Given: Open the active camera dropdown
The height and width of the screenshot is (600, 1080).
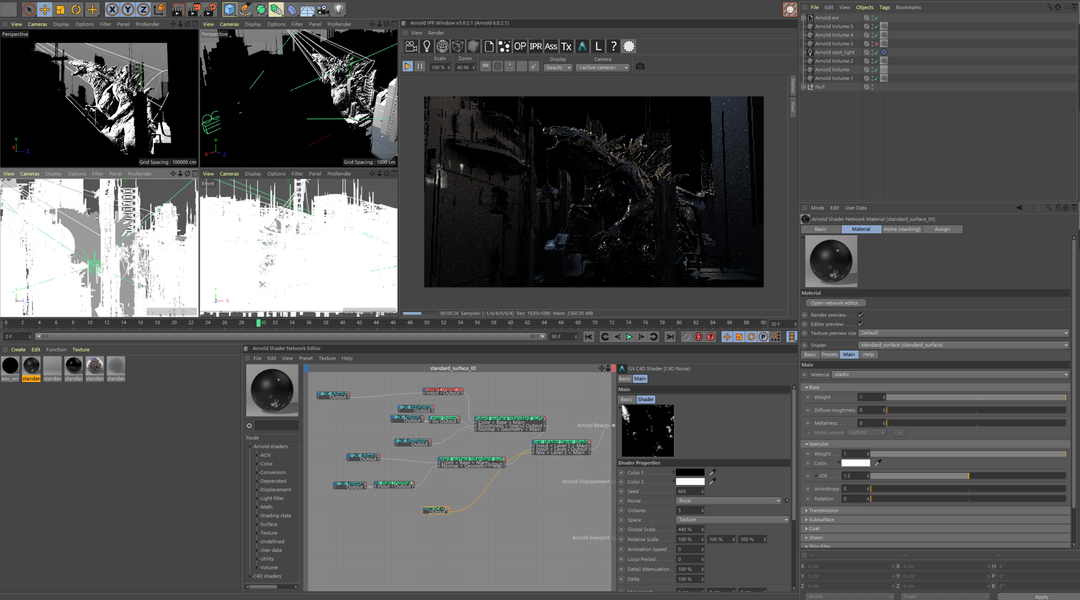Looking at the screenshot, I should [x=603, y=68].
